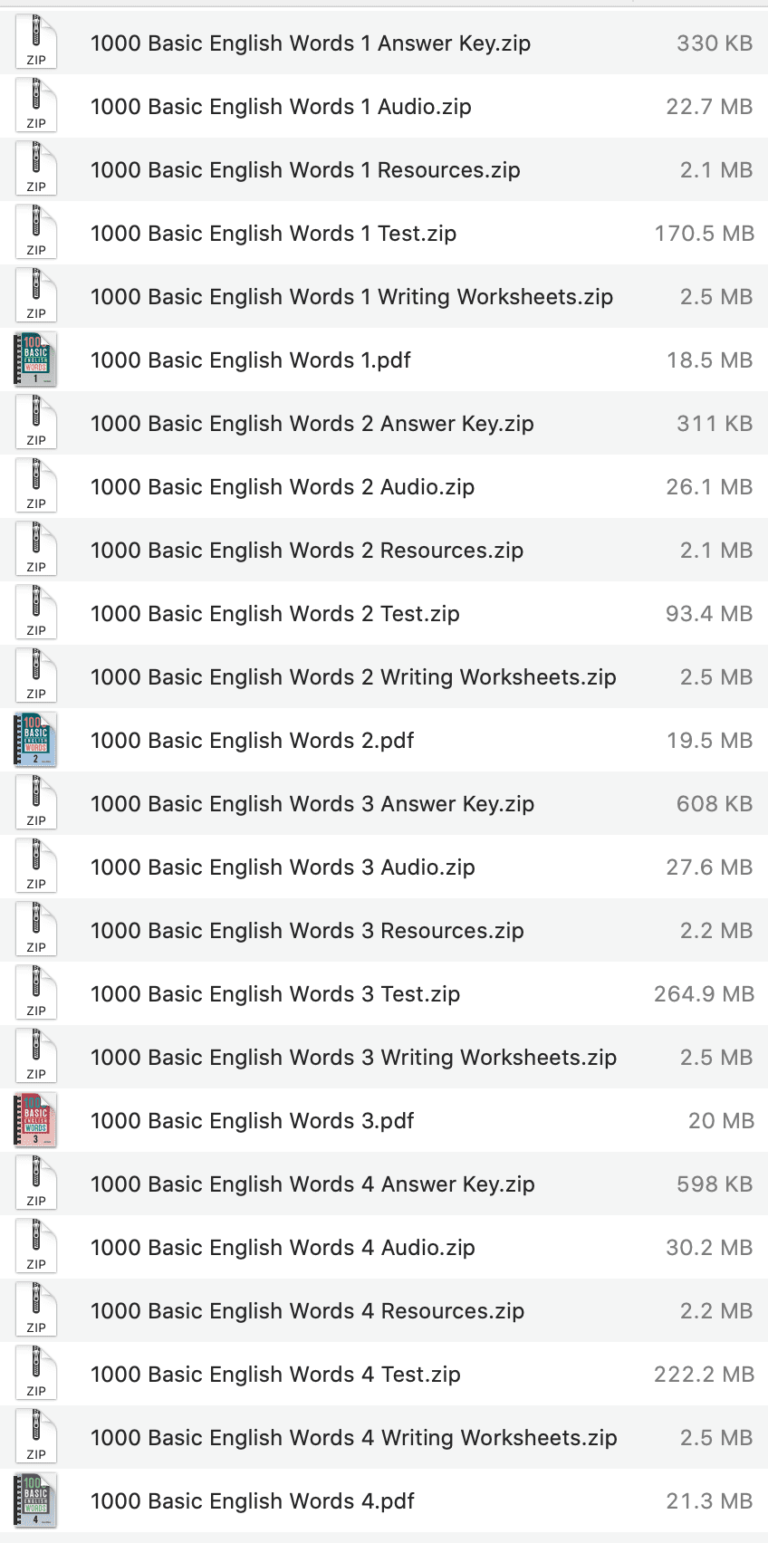The width and height of the screenshot is (768, 1543).
Task: Select the ZIP icon for 1000 Basic English Words 4 Audio
Action: click(x=37, y=1247)
